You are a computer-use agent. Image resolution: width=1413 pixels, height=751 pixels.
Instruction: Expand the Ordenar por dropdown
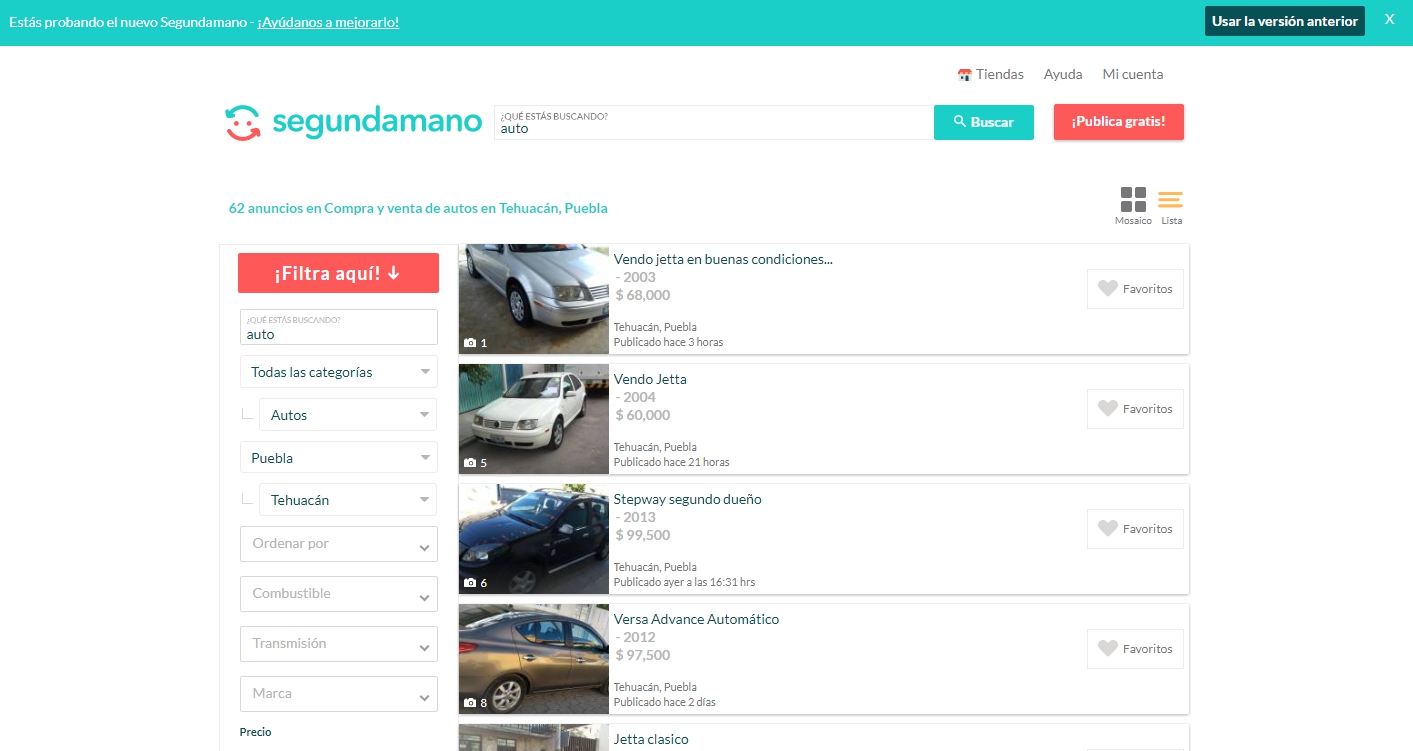339,544
